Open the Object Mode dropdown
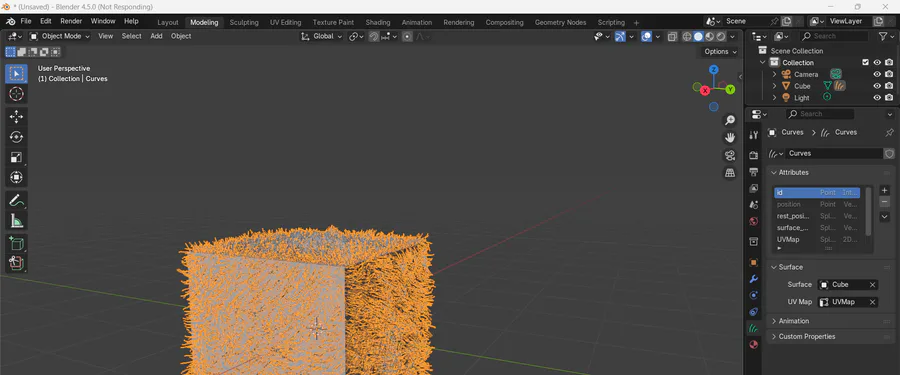 pos(60,36)
